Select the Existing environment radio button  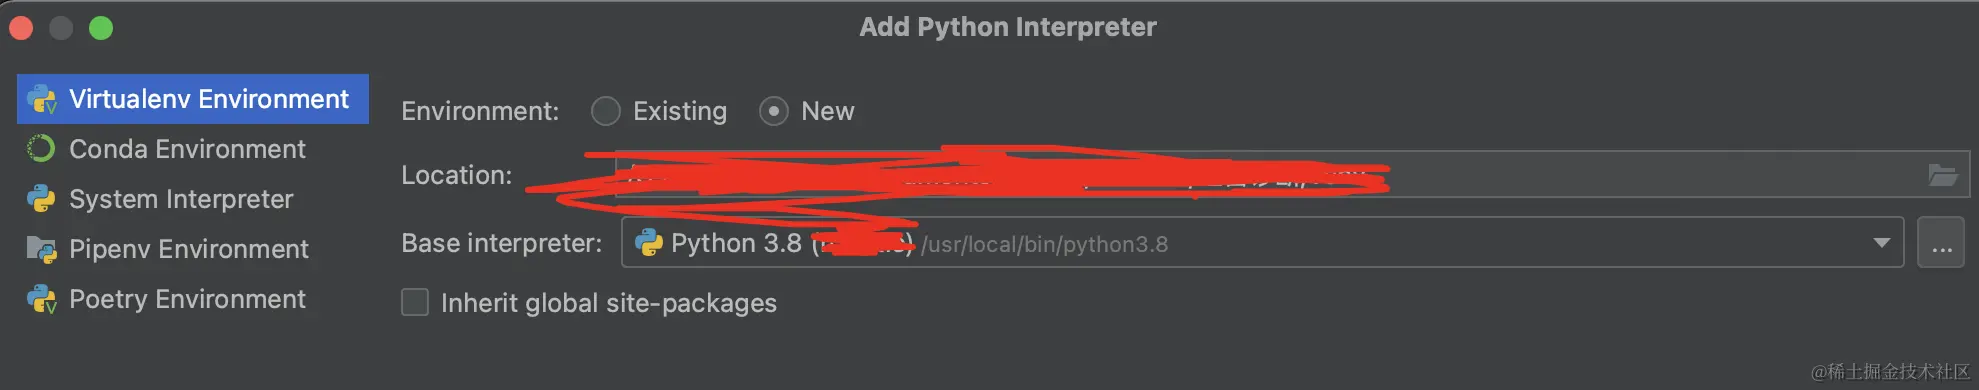pyautogui.click(x=606, y=111)
